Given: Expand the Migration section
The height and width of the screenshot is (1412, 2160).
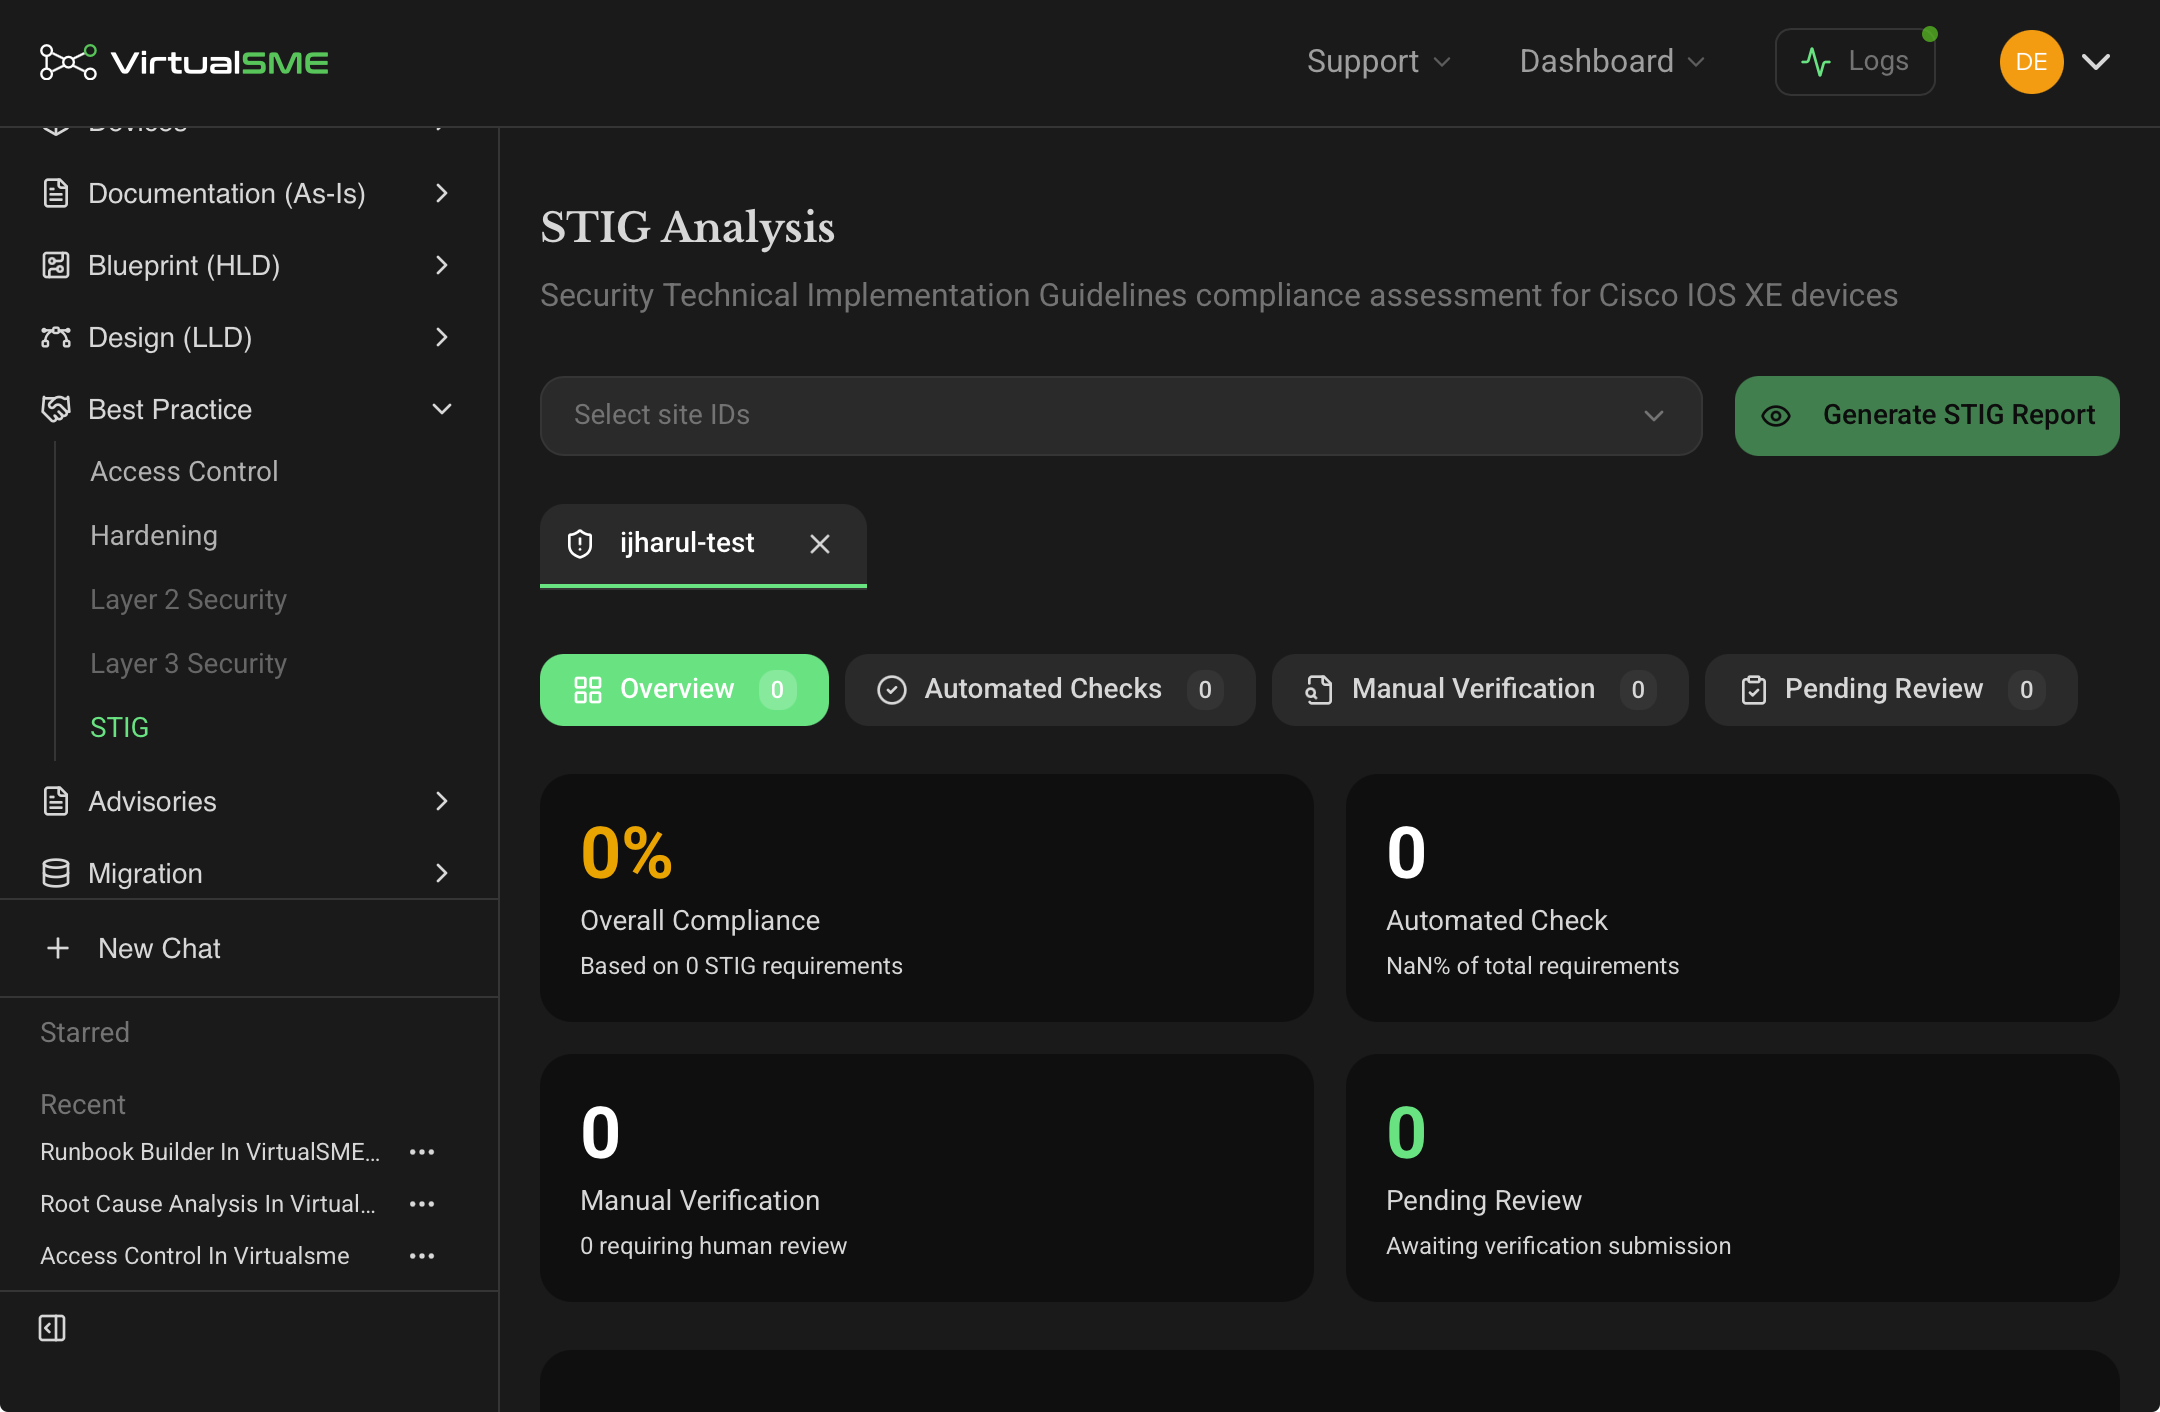Looking at the screenshot, I should point(442,873).
